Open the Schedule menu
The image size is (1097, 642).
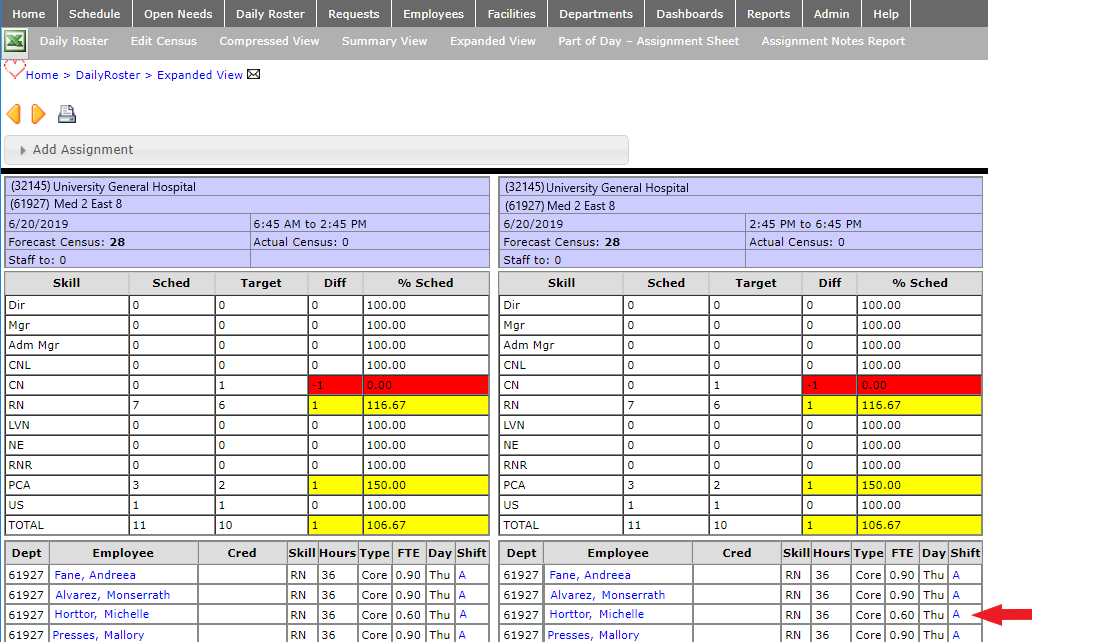(x=94, y=14)
